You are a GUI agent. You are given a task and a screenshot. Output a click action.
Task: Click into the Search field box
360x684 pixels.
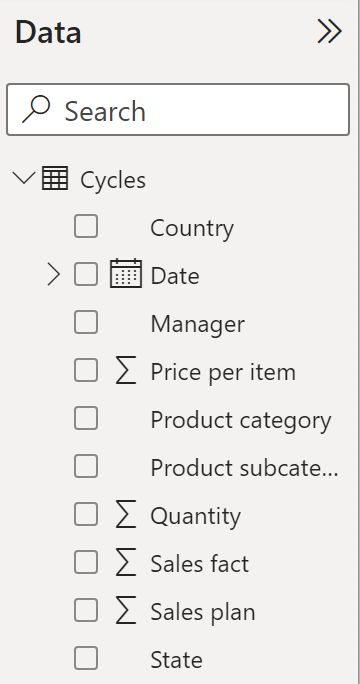point(178,109)
